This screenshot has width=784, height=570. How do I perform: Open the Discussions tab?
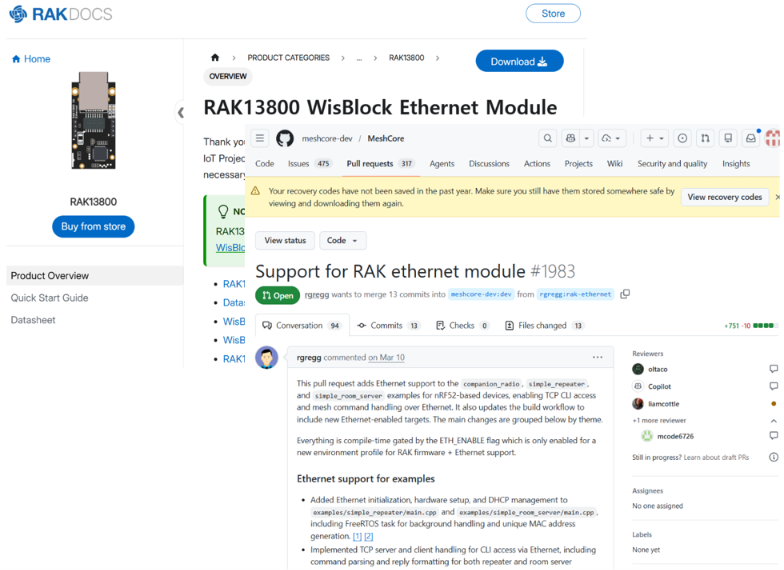(x=489, y=164)
